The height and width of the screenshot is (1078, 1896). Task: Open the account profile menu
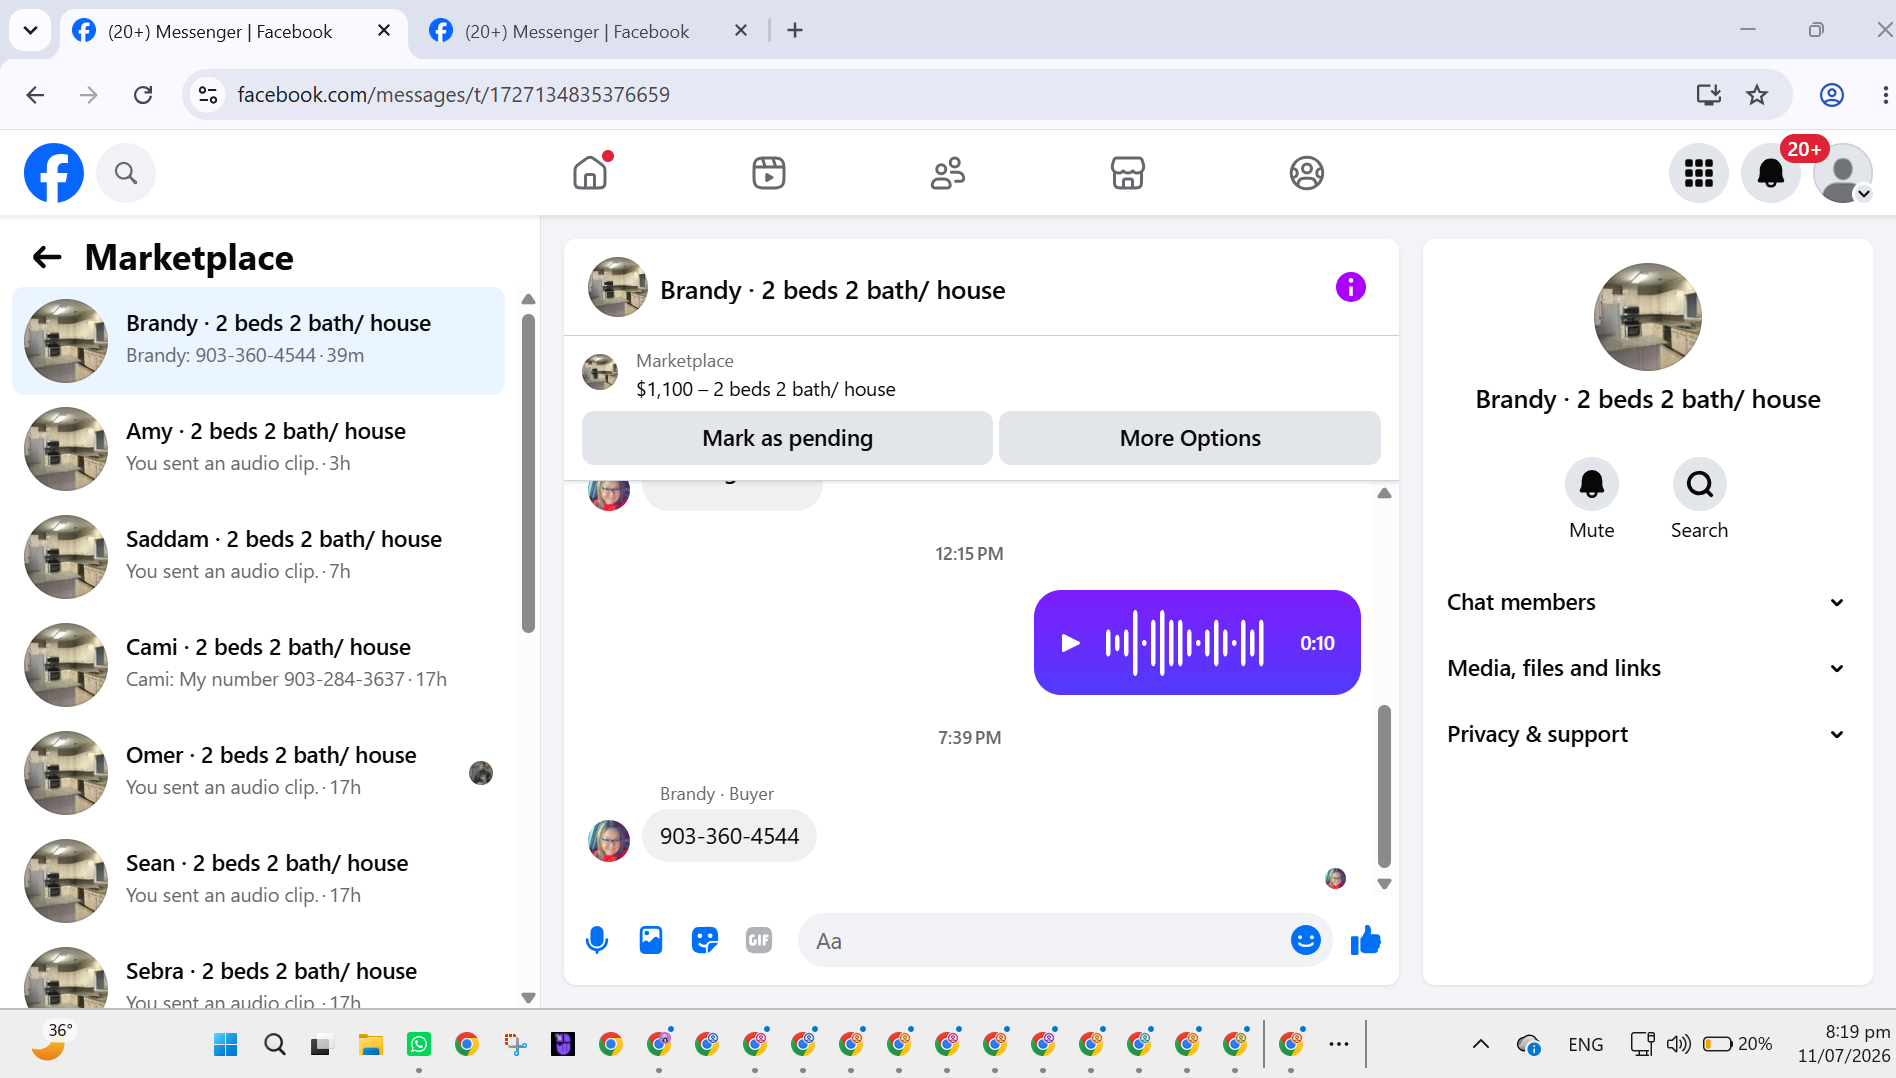(1843, 173)
